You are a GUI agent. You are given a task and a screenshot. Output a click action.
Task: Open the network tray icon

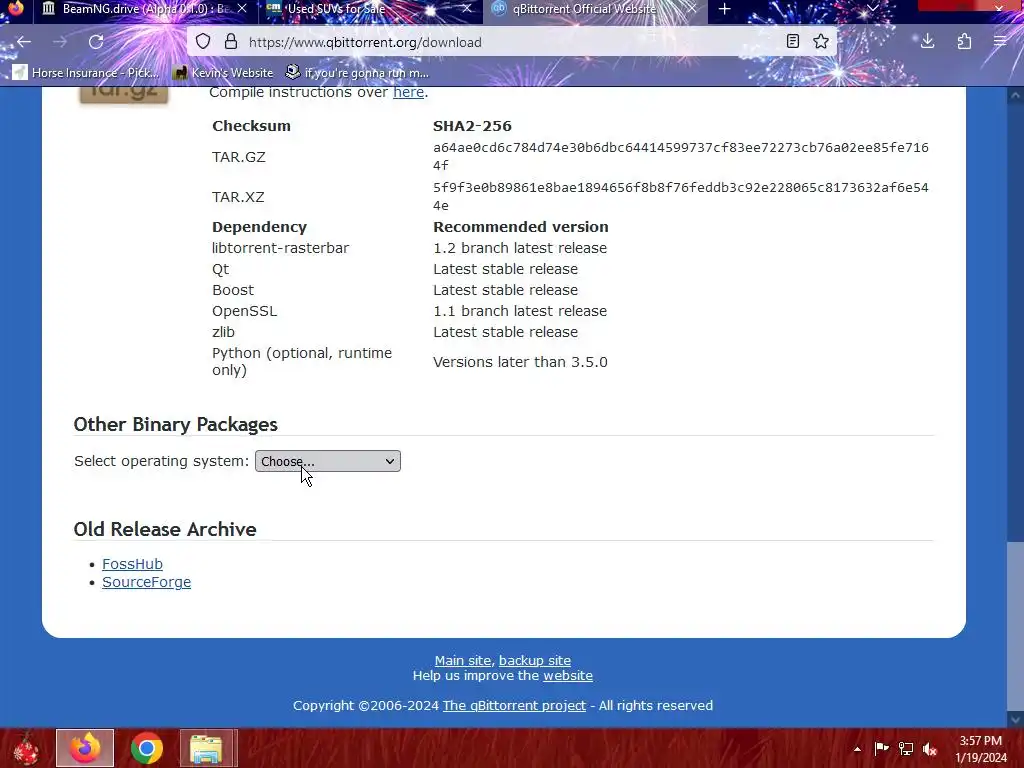pos(906,748)
